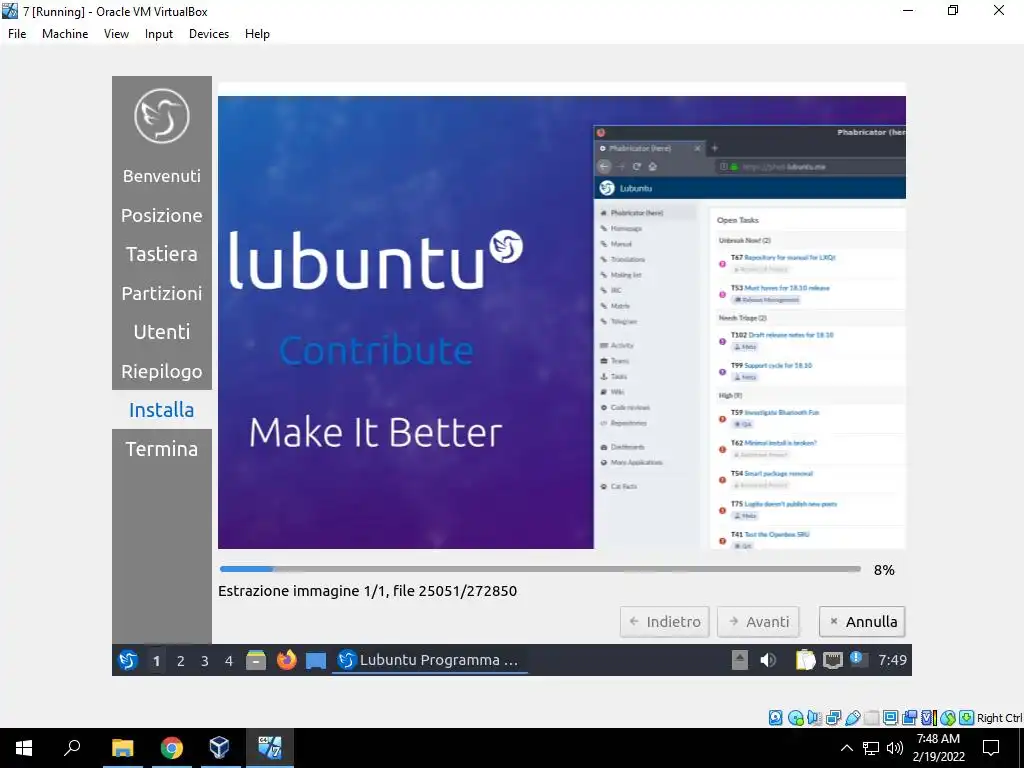Open the Machine menu
Viewport: 1024px width, 768px height.
(x=65, y=34)
